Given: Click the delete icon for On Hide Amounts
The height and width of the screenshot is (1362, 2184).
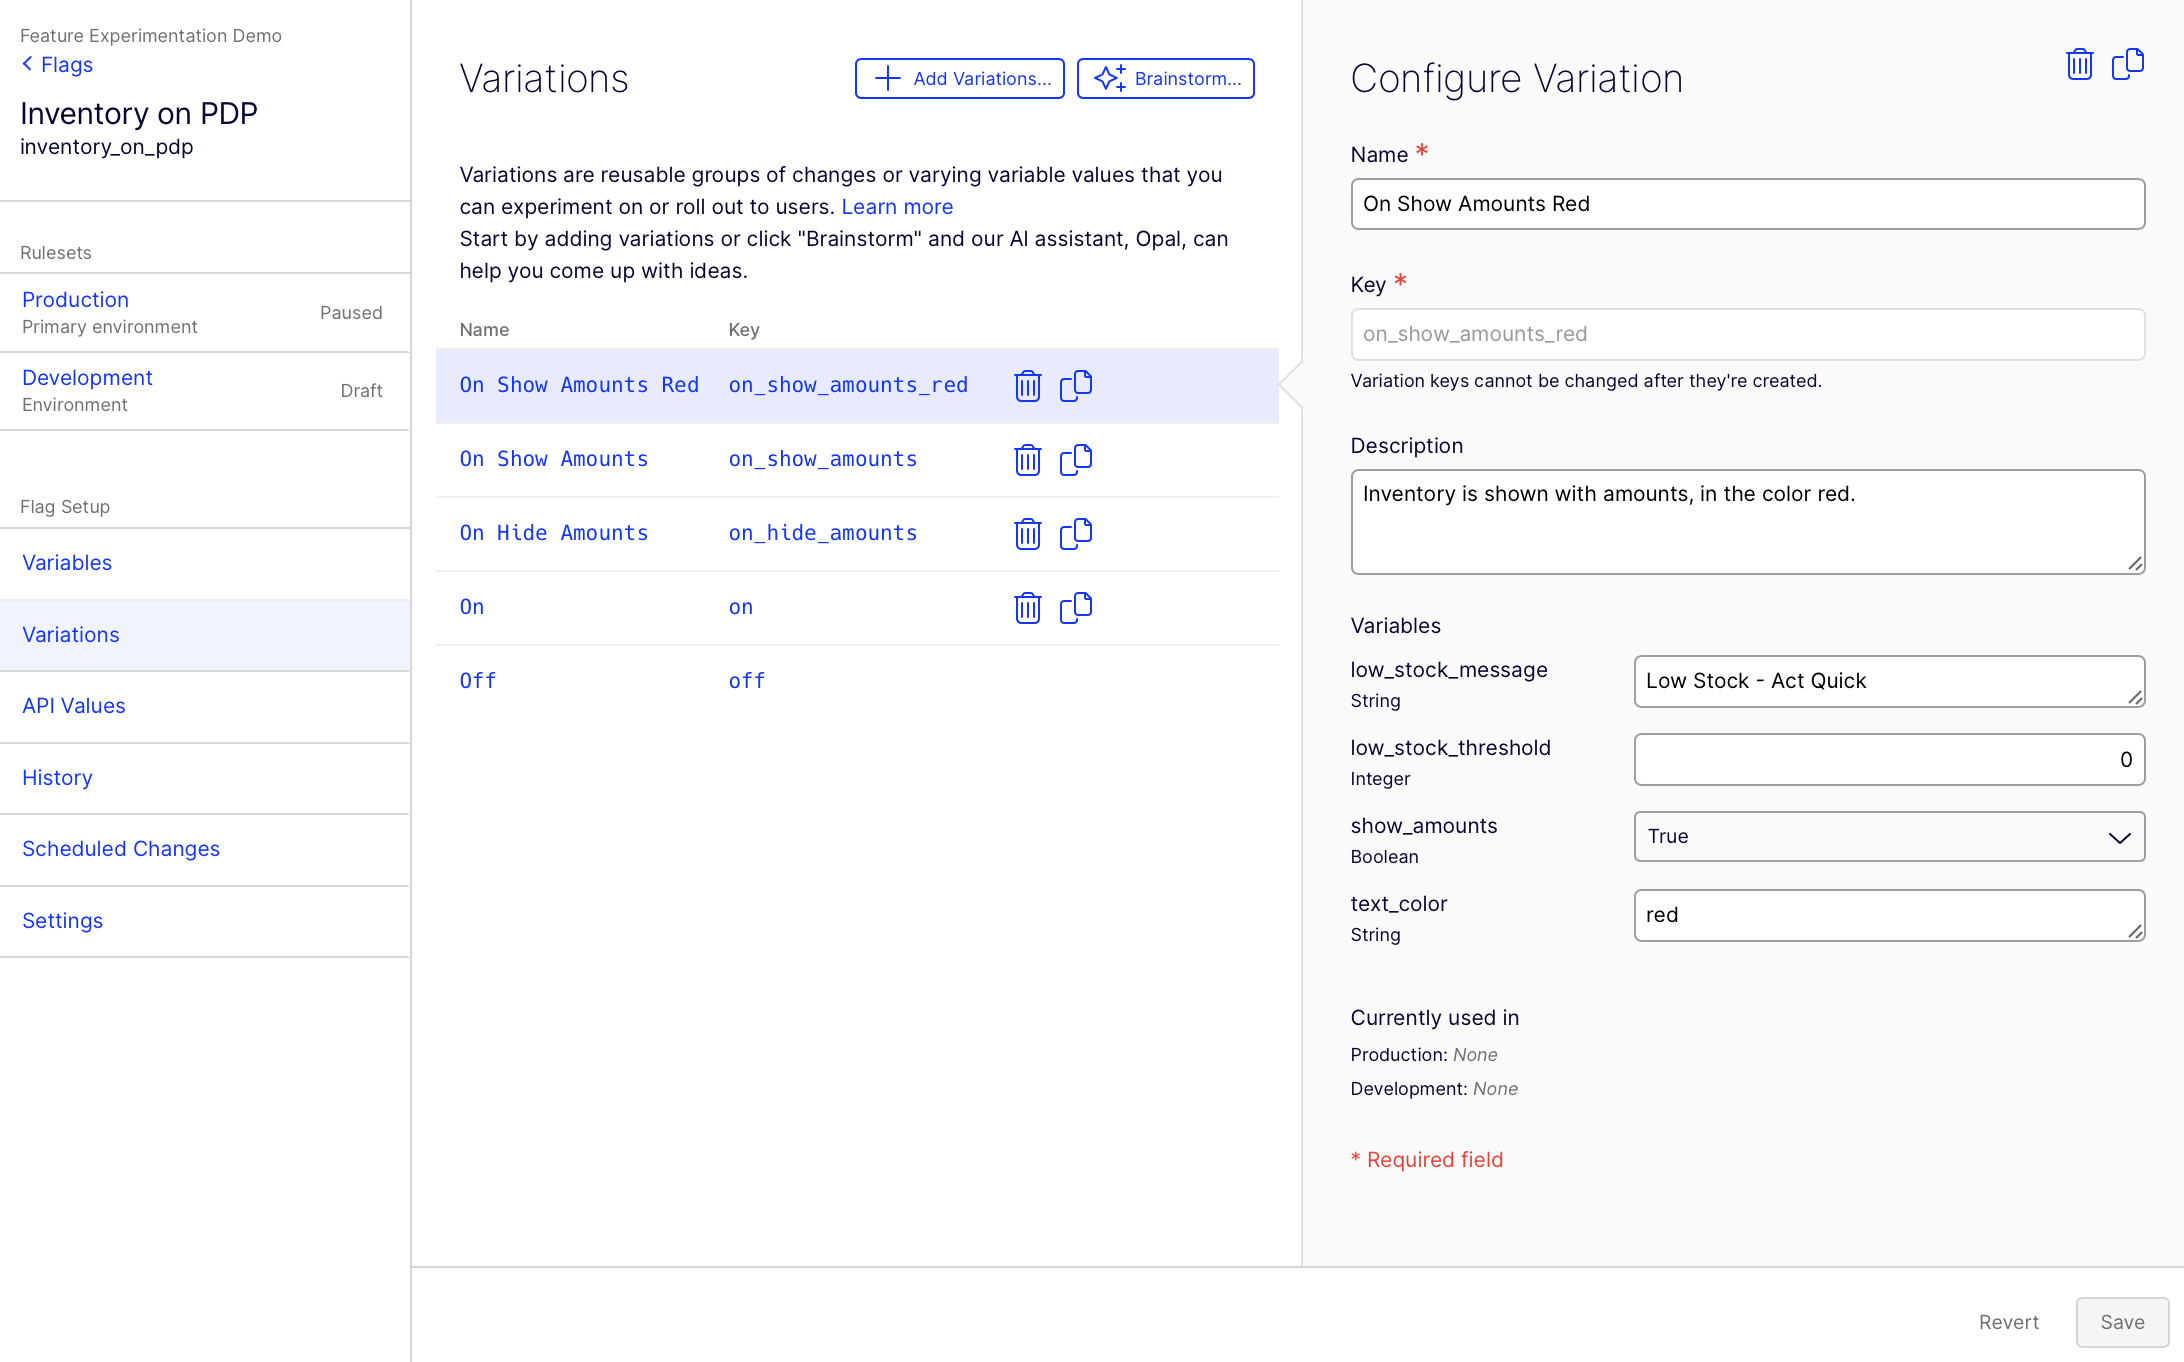Looking at the screenshot, I should (1026, 534).
